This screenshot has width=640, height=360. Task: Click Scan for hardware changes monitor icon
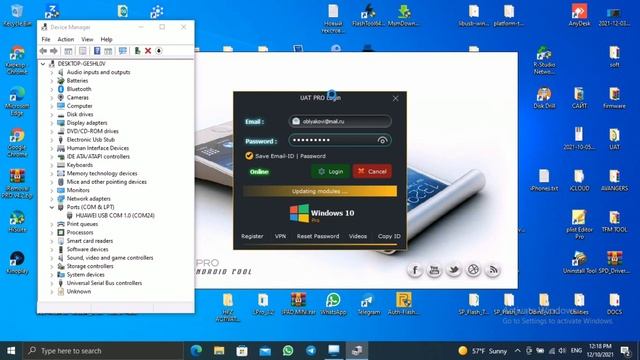pyautogui.click(x=123, y=51)
